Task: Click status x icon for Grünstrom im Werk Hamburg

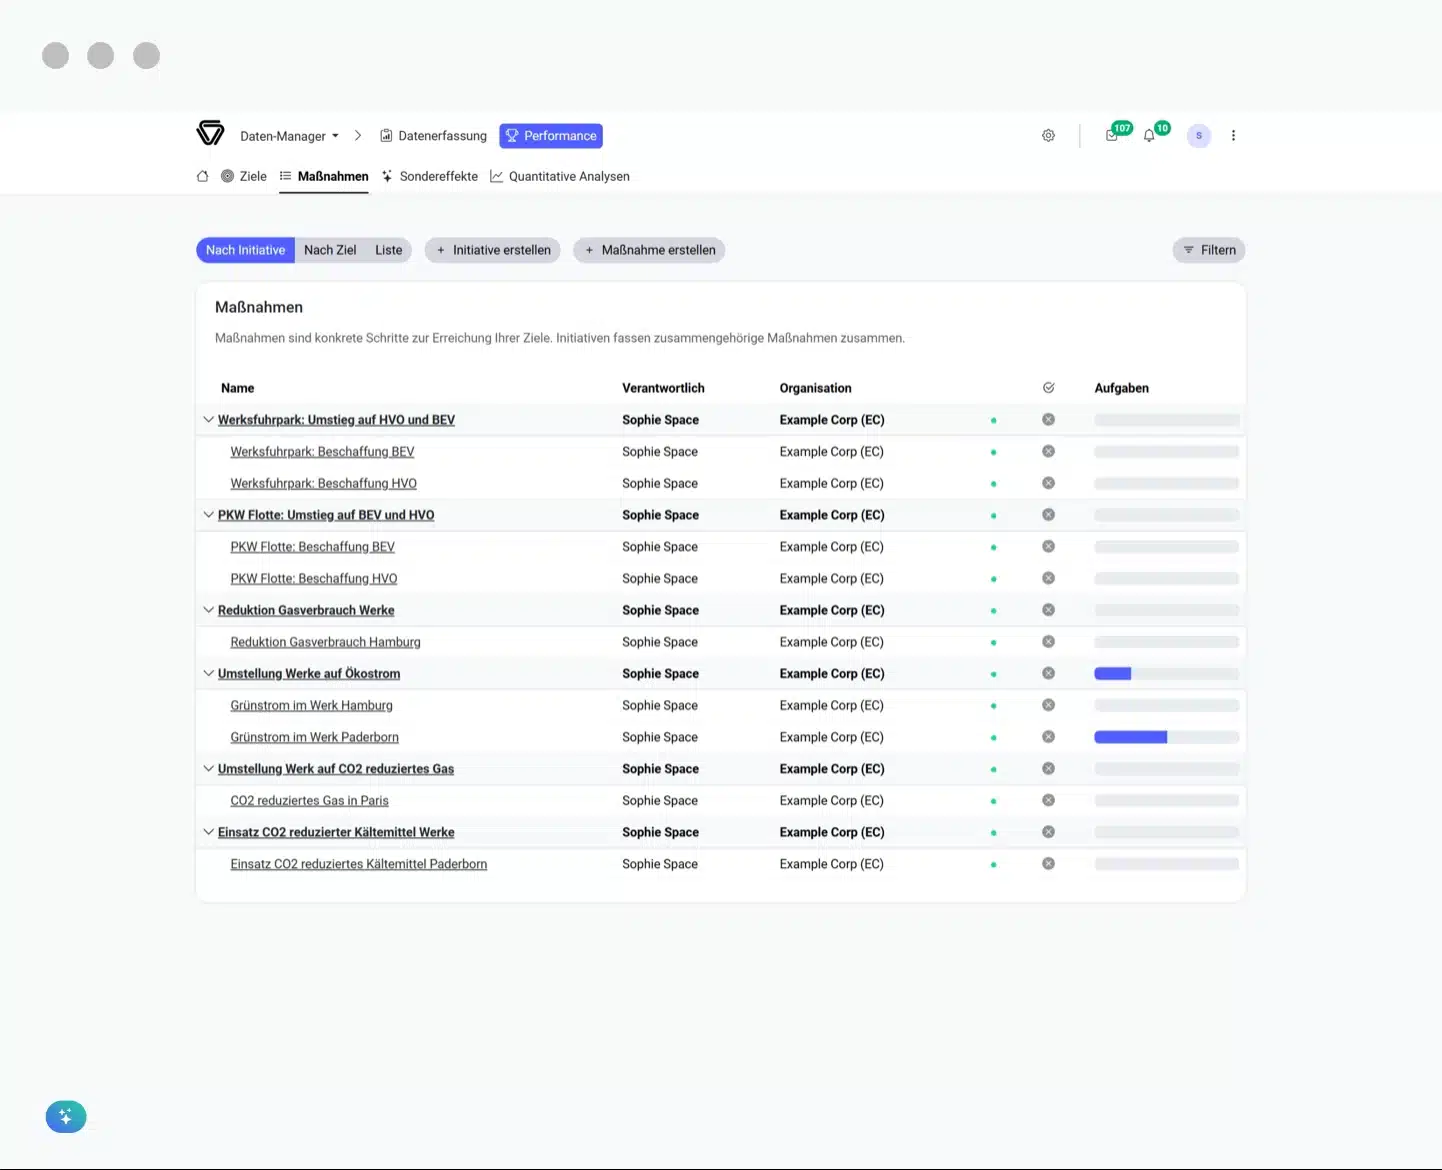Action: [1048, 705]
